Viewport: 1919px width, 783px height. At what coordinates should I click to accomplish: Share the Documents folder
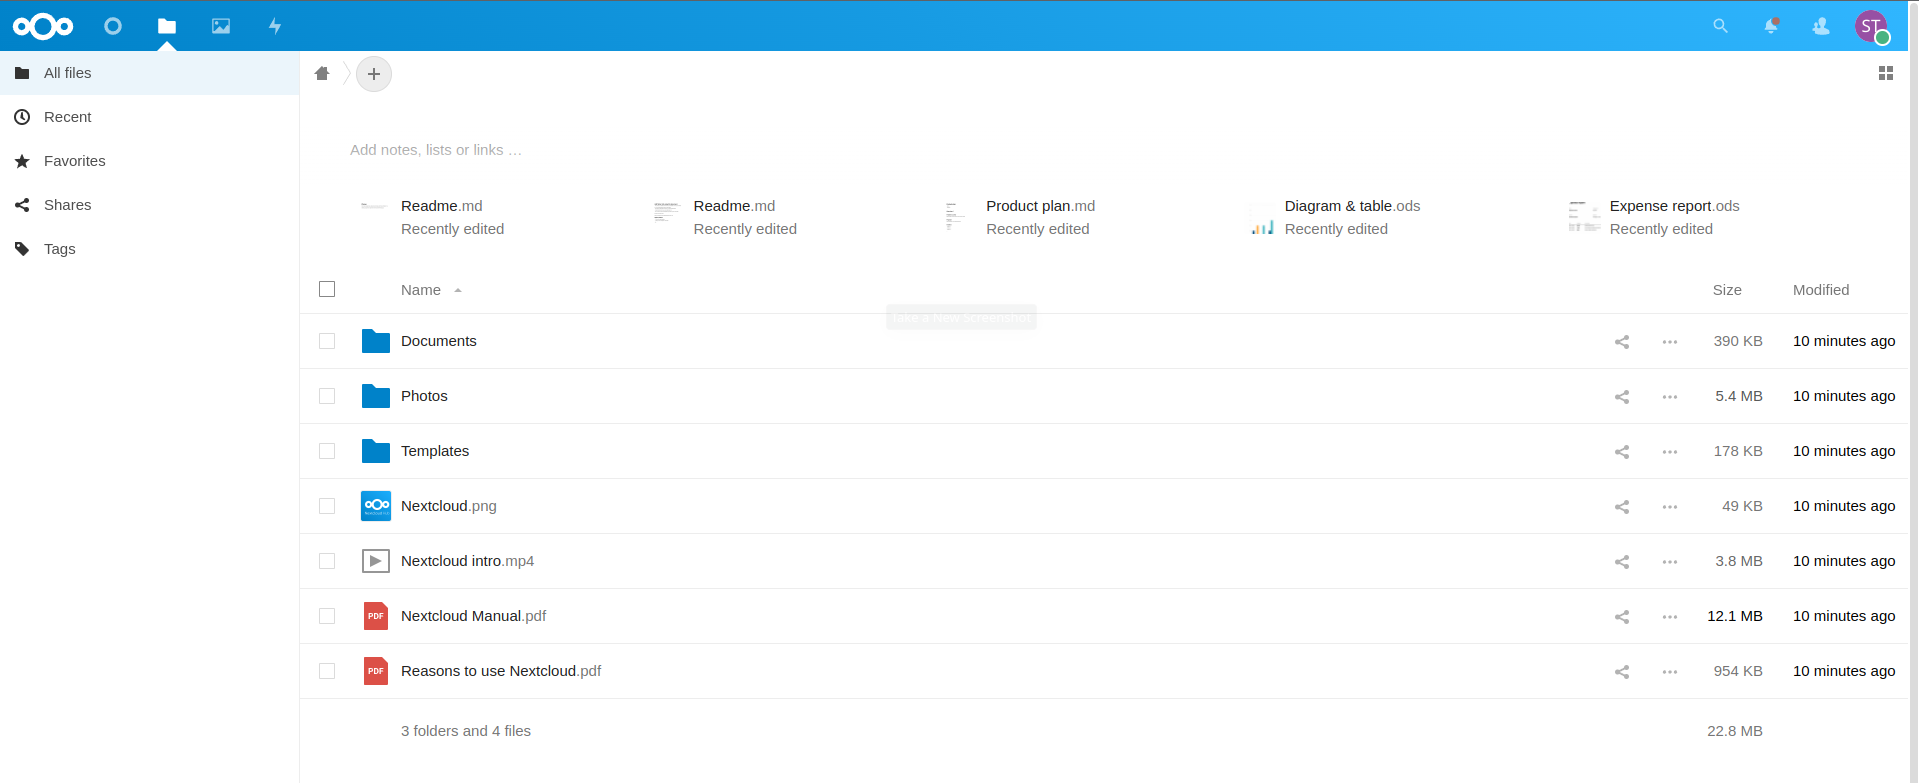[1622, 342]
